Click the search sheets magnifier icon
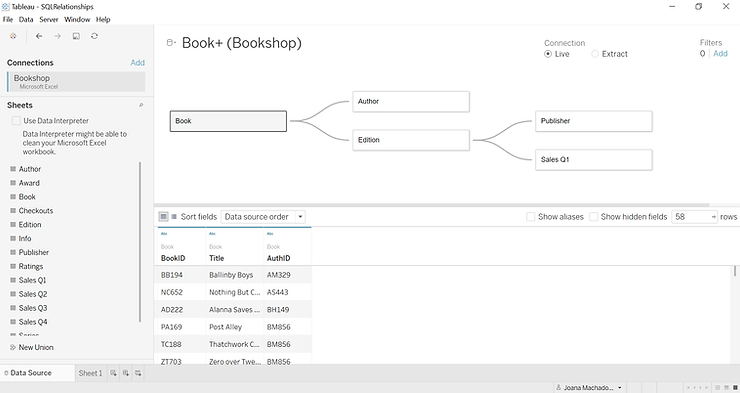740x393 pixels. point(141,105)
